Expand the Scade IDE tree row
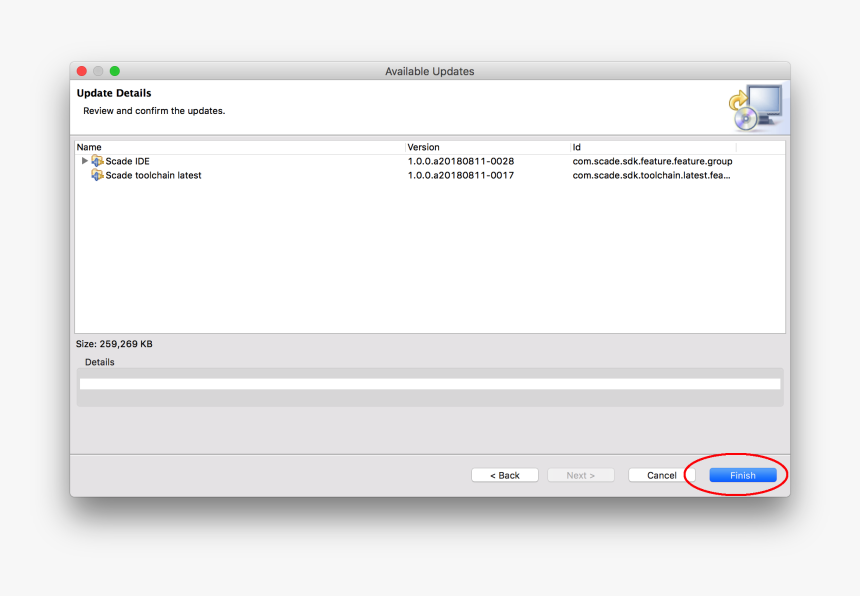The image size is (860, 596). point(84,161)
